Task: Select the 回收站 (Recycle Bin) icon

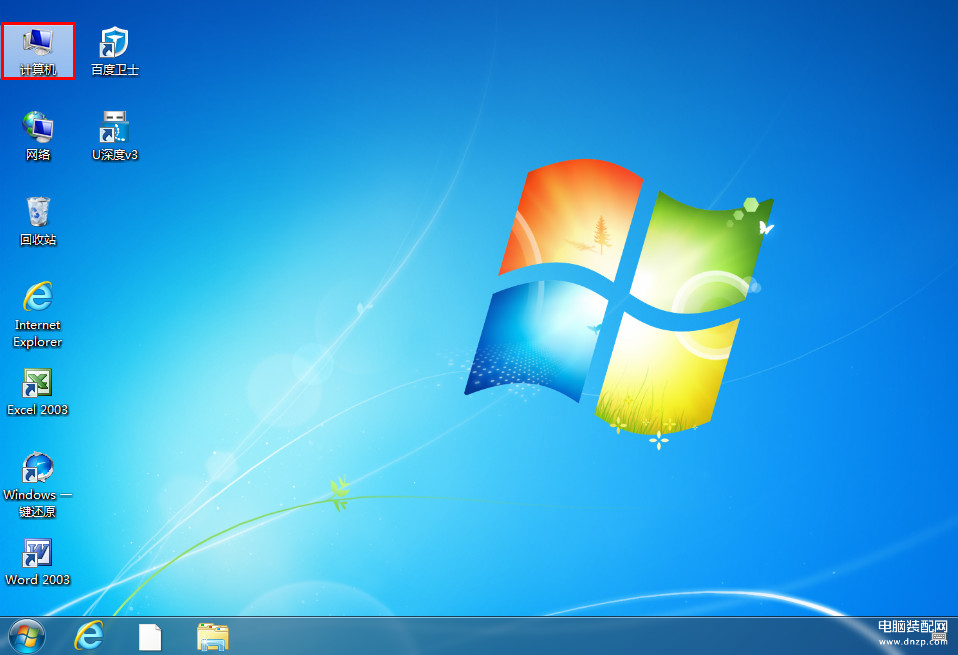Action: point(38,221)
